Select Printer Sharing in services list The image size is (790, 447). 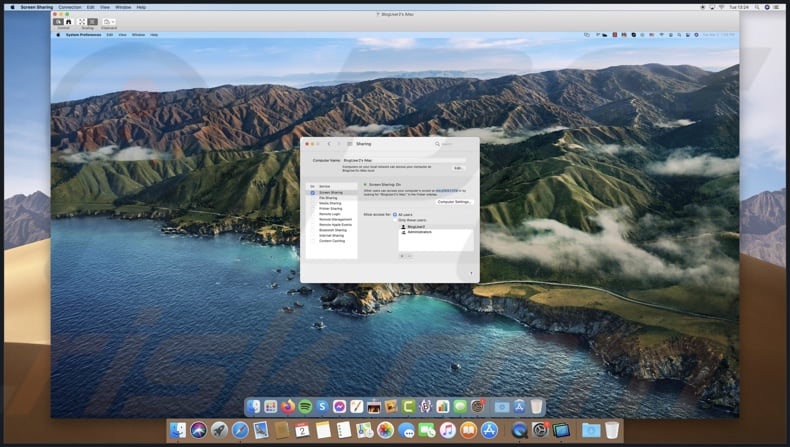tap(332, 209)
